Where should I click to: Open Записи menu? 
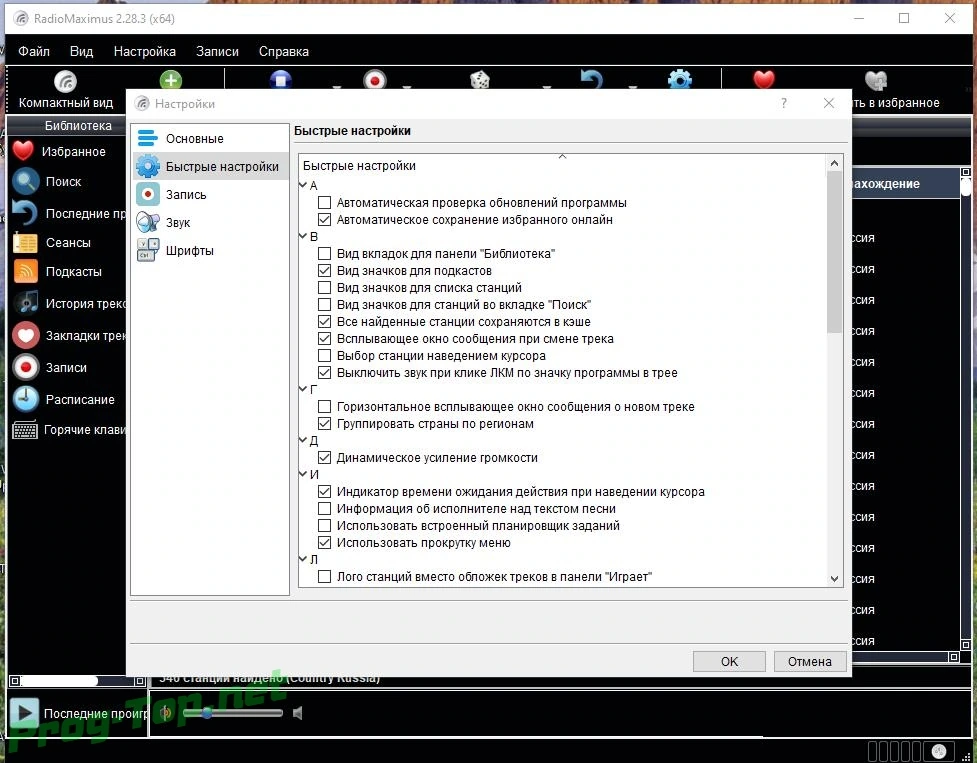point(217,51)
